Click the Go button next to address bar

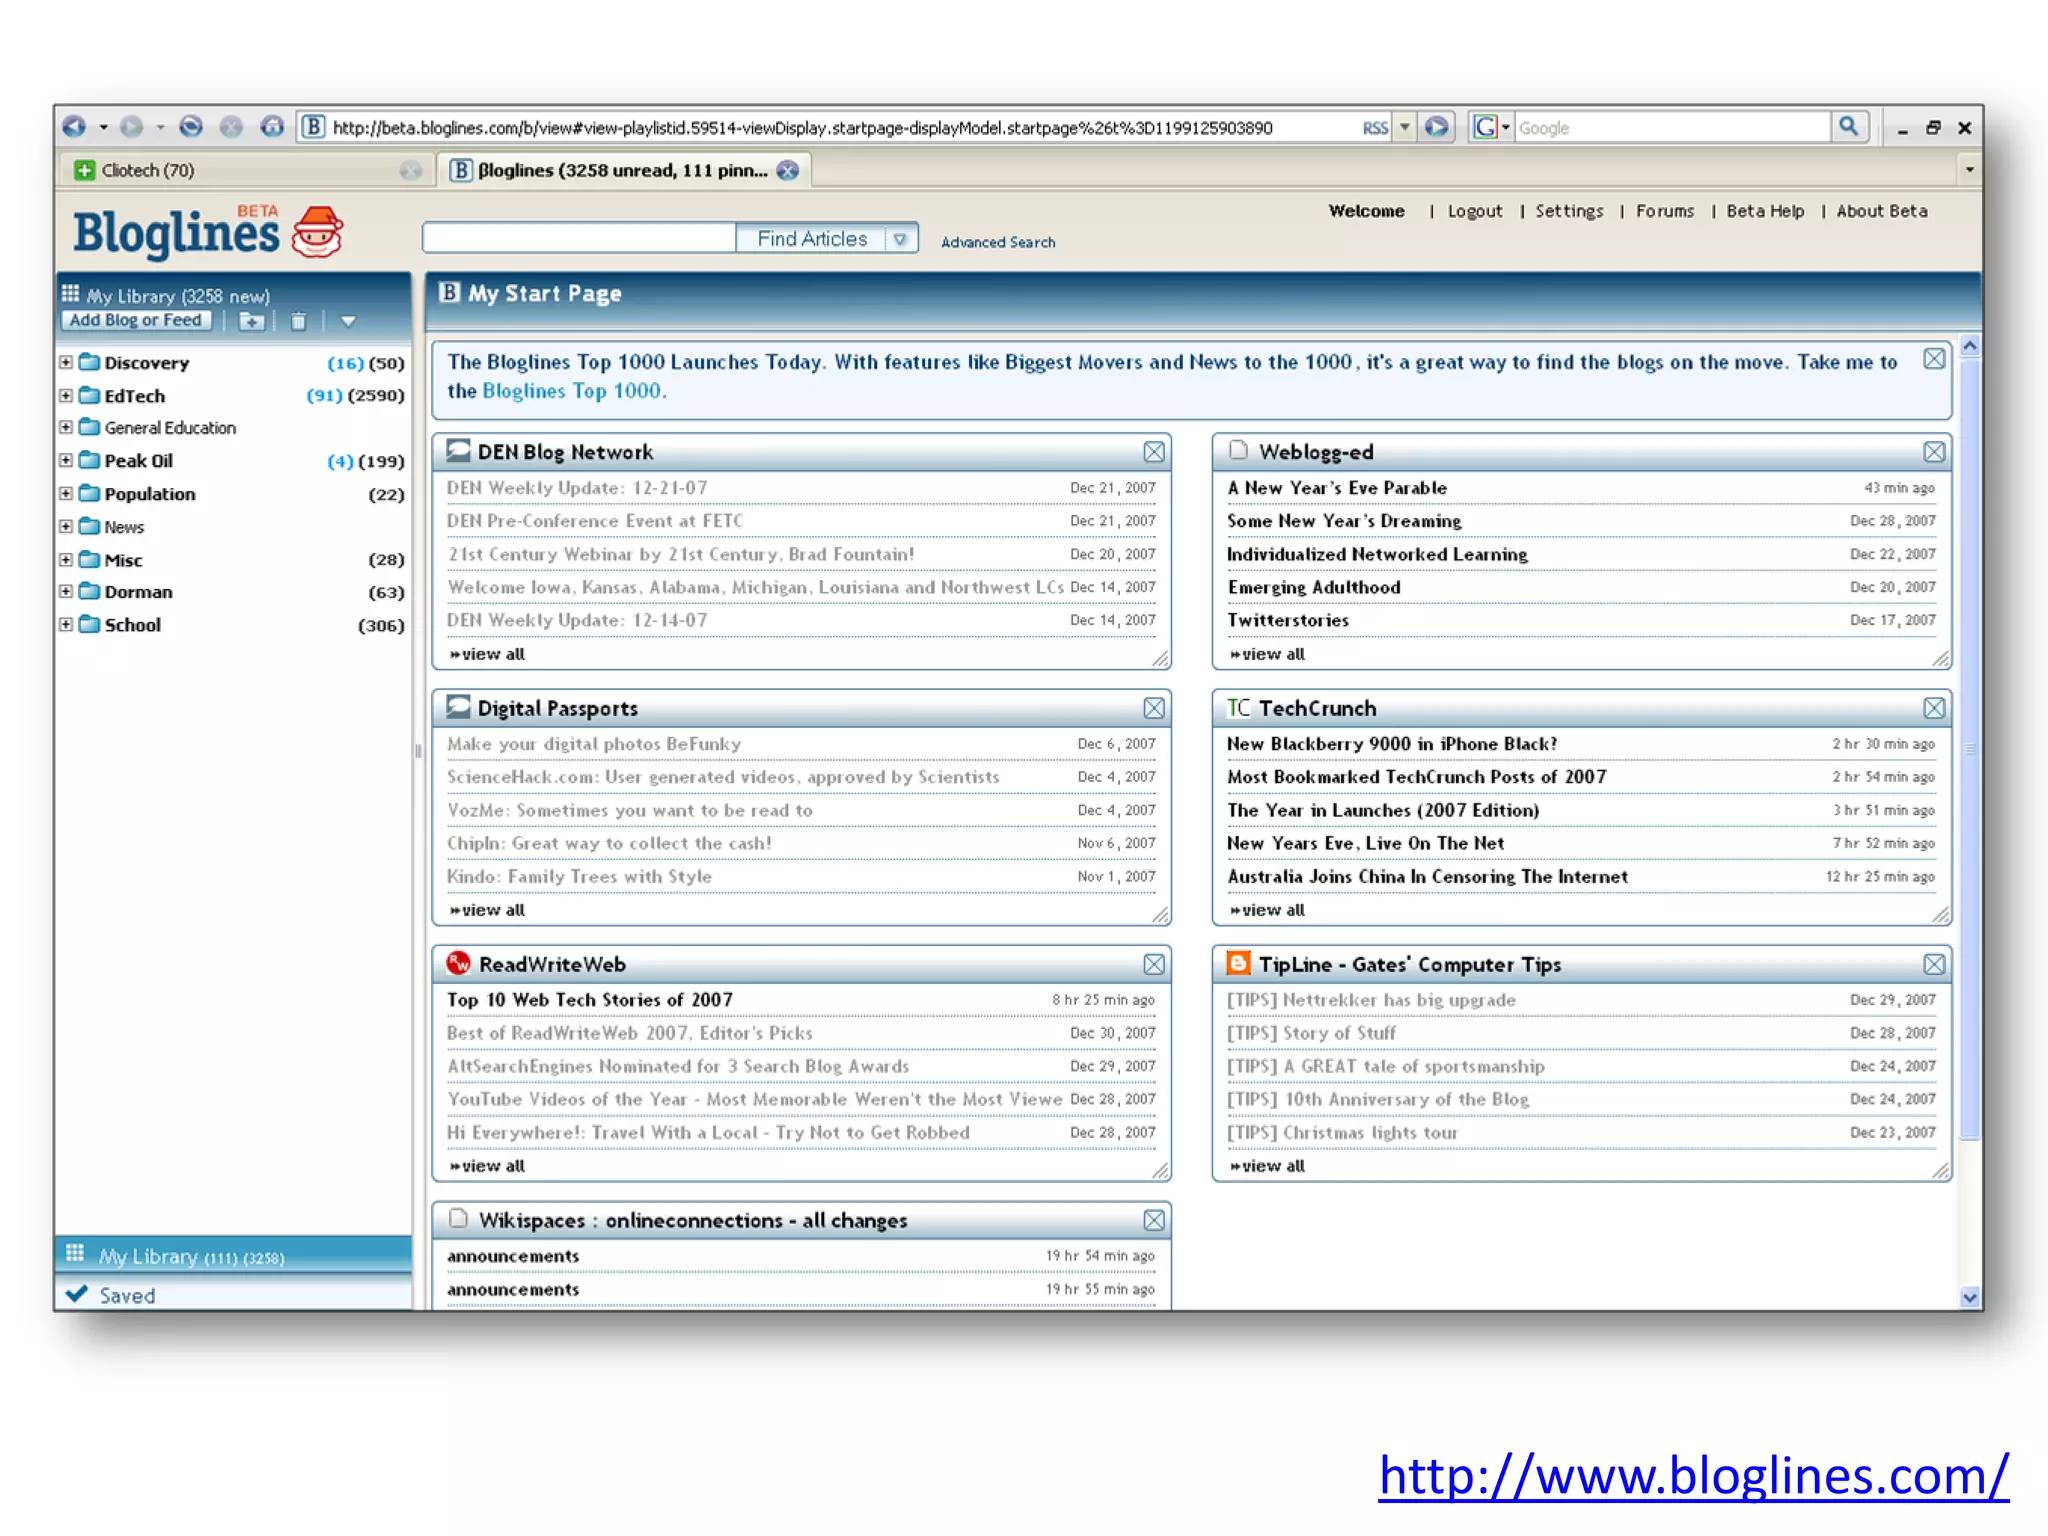(x=1437, y=127)
